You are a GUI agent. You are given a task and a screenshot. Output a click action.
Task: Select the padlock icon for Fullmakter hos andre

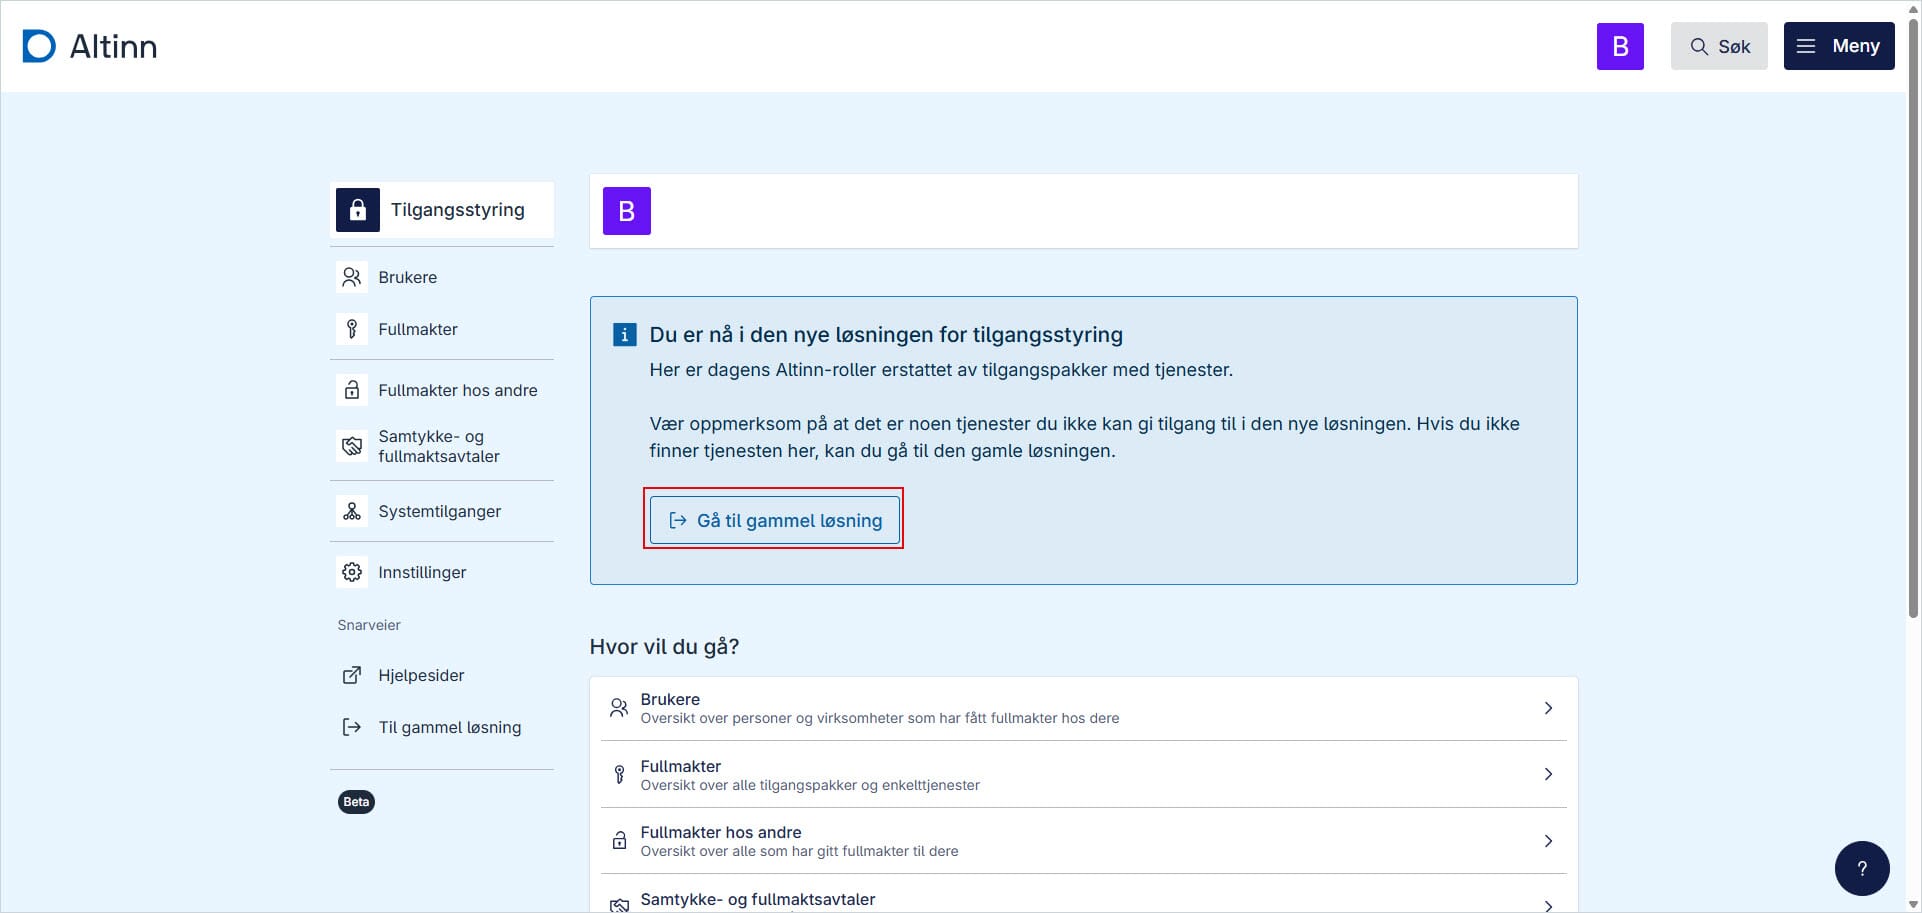click(351, 390)
